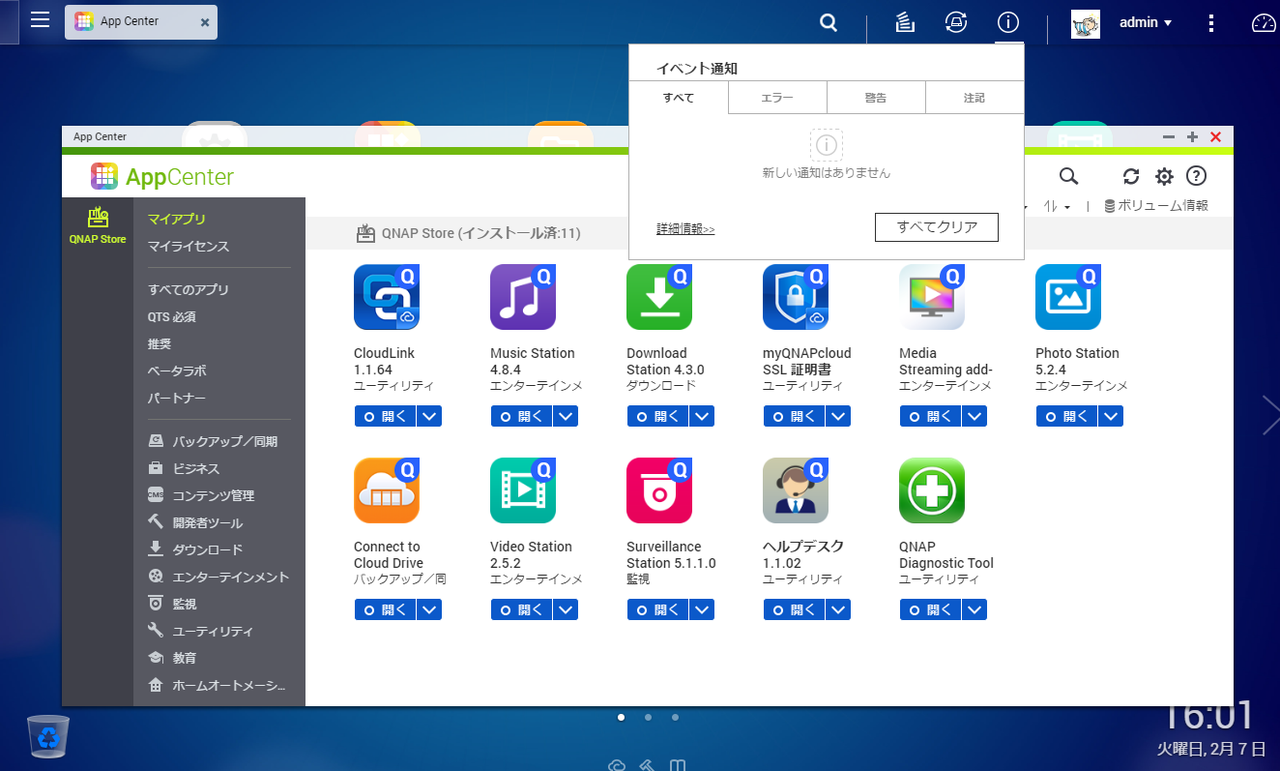Viewport: 1280px width, 771px height.
Task: Close the App Center taskbar tab
Action: [x=205, y=22]
